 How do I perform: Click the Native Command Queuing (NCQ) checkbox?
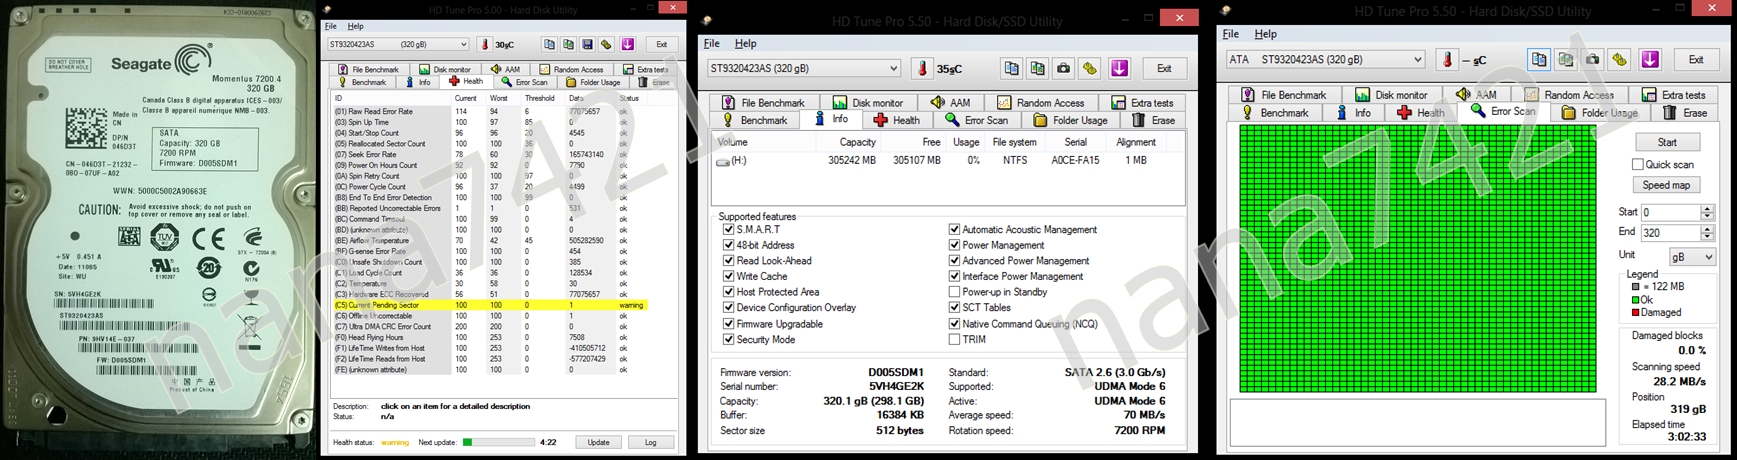click(x=954, y=324)
